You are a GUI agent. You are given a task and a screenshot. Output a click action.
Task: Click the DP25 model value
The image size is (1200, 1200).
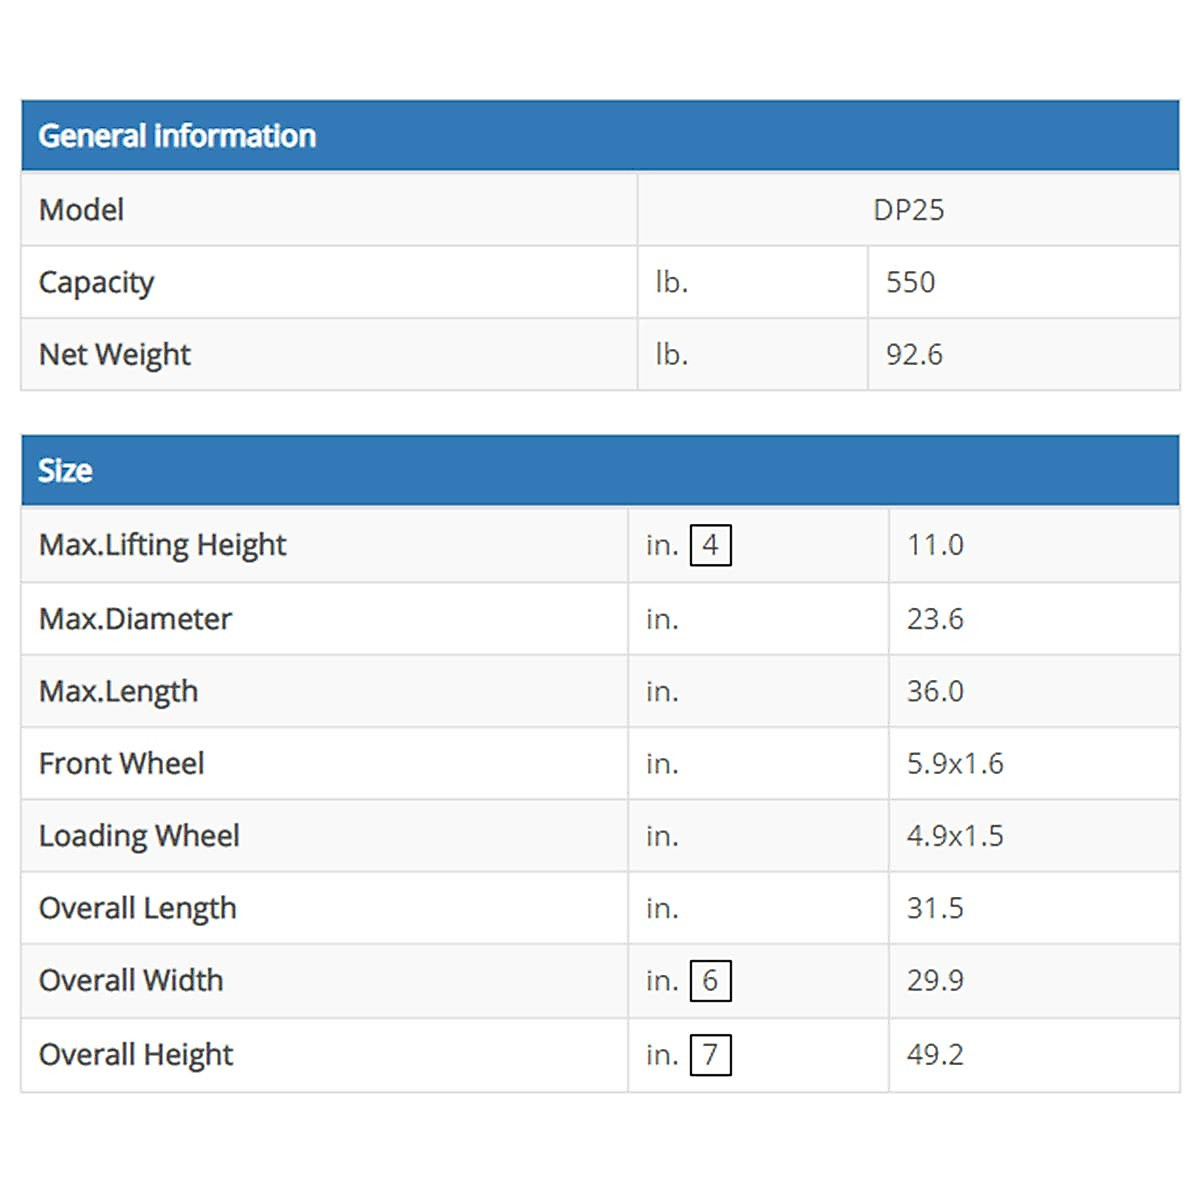[x=908, y=210]
